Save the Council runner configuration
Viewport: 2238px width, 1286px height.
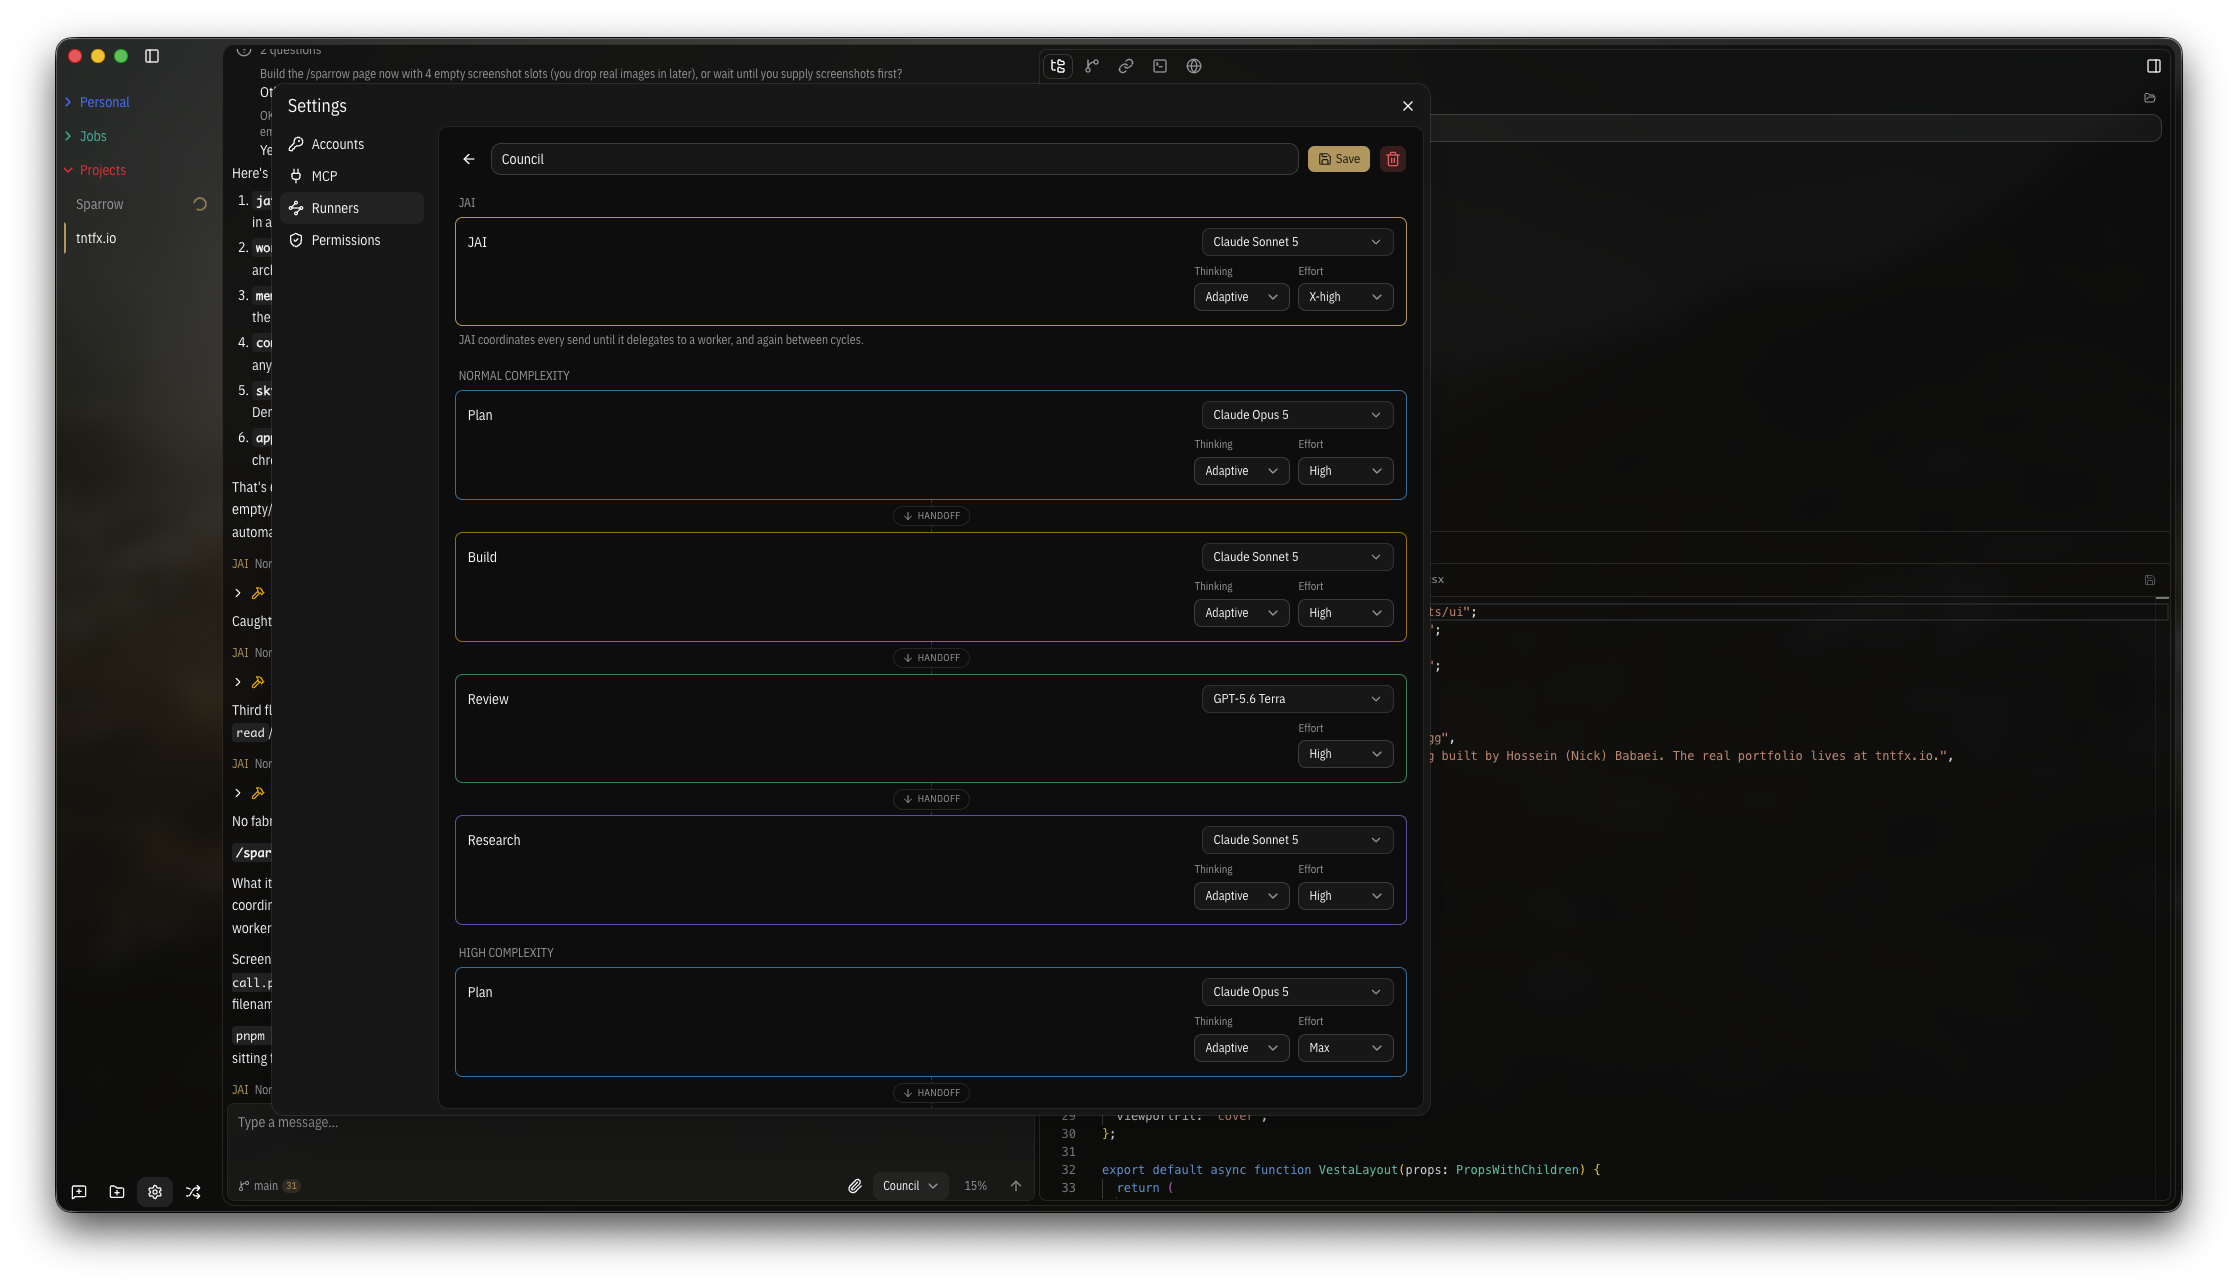[1338, 159]
